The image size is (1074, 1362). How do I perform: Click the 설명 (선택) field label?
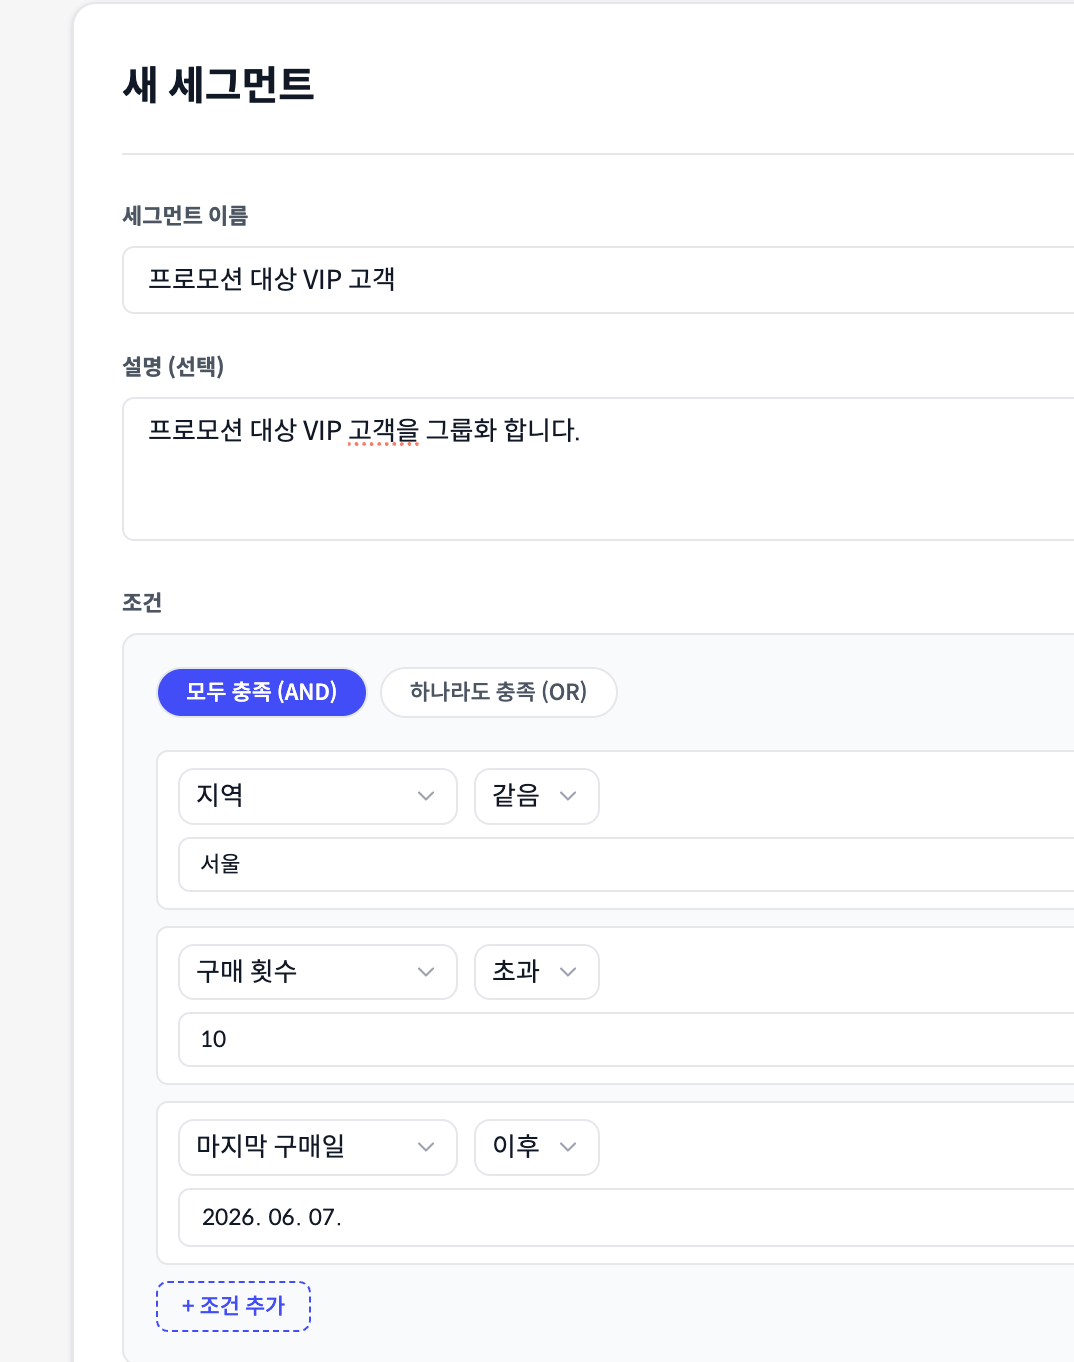tap(173, 366)
